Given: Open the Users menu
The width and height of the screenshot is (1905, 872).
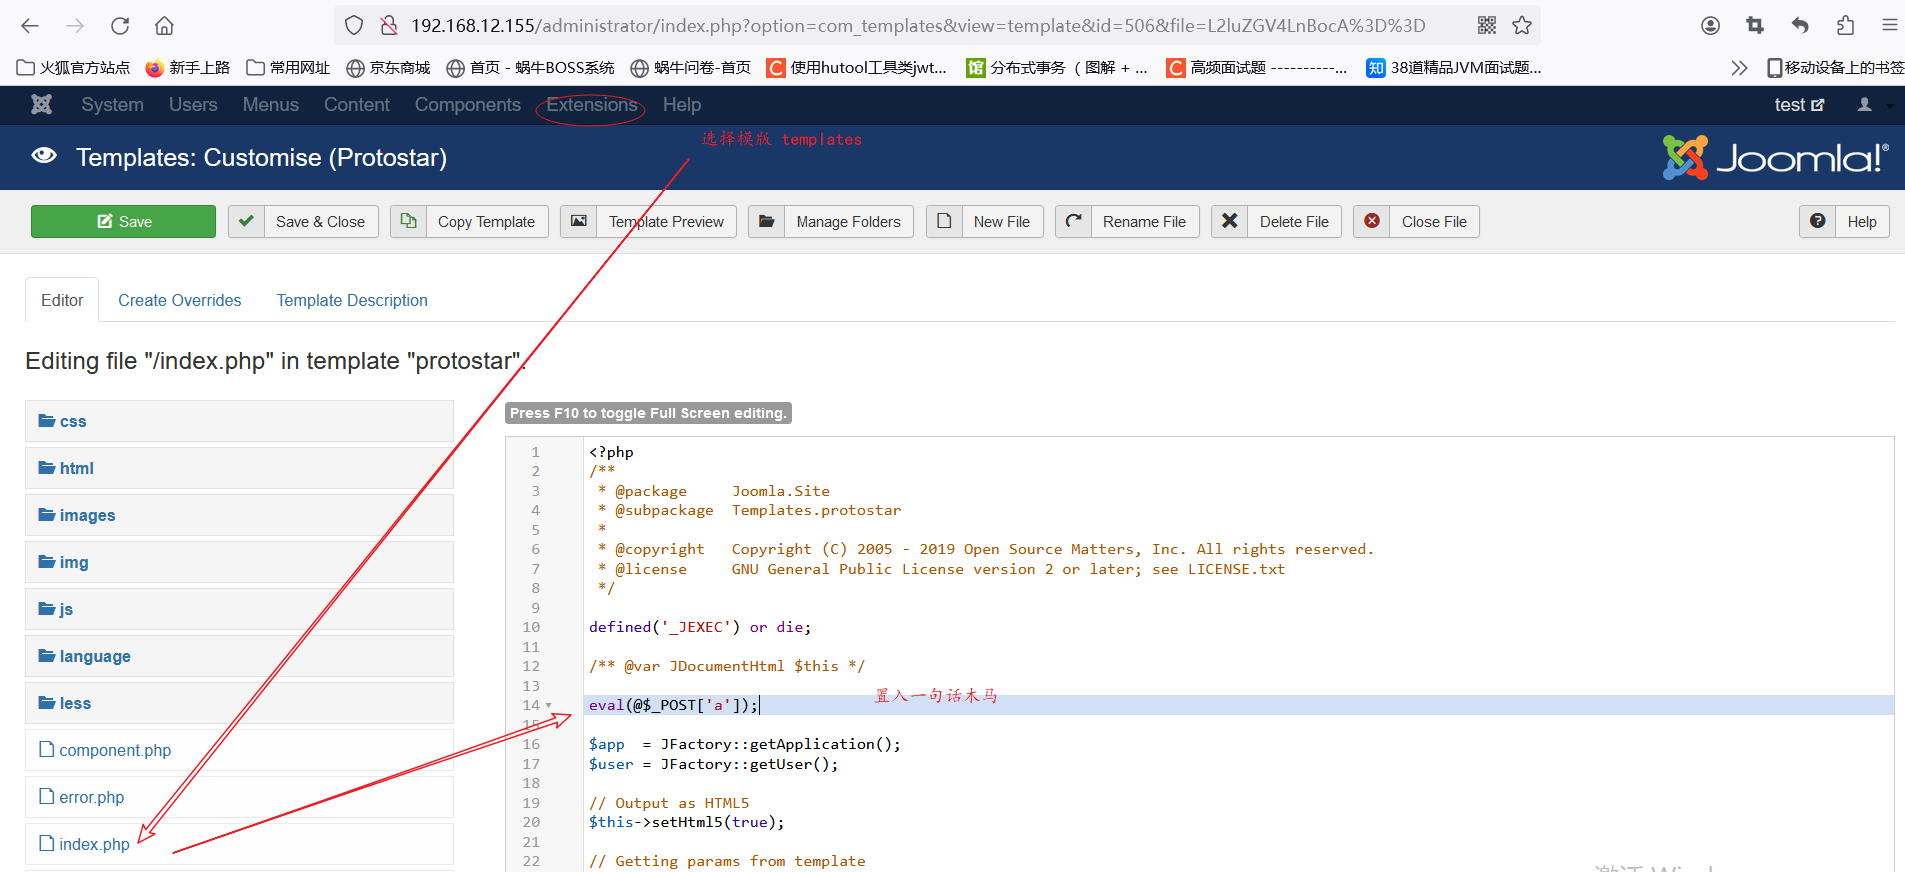Looking at the screenshot, I should 193,104.
